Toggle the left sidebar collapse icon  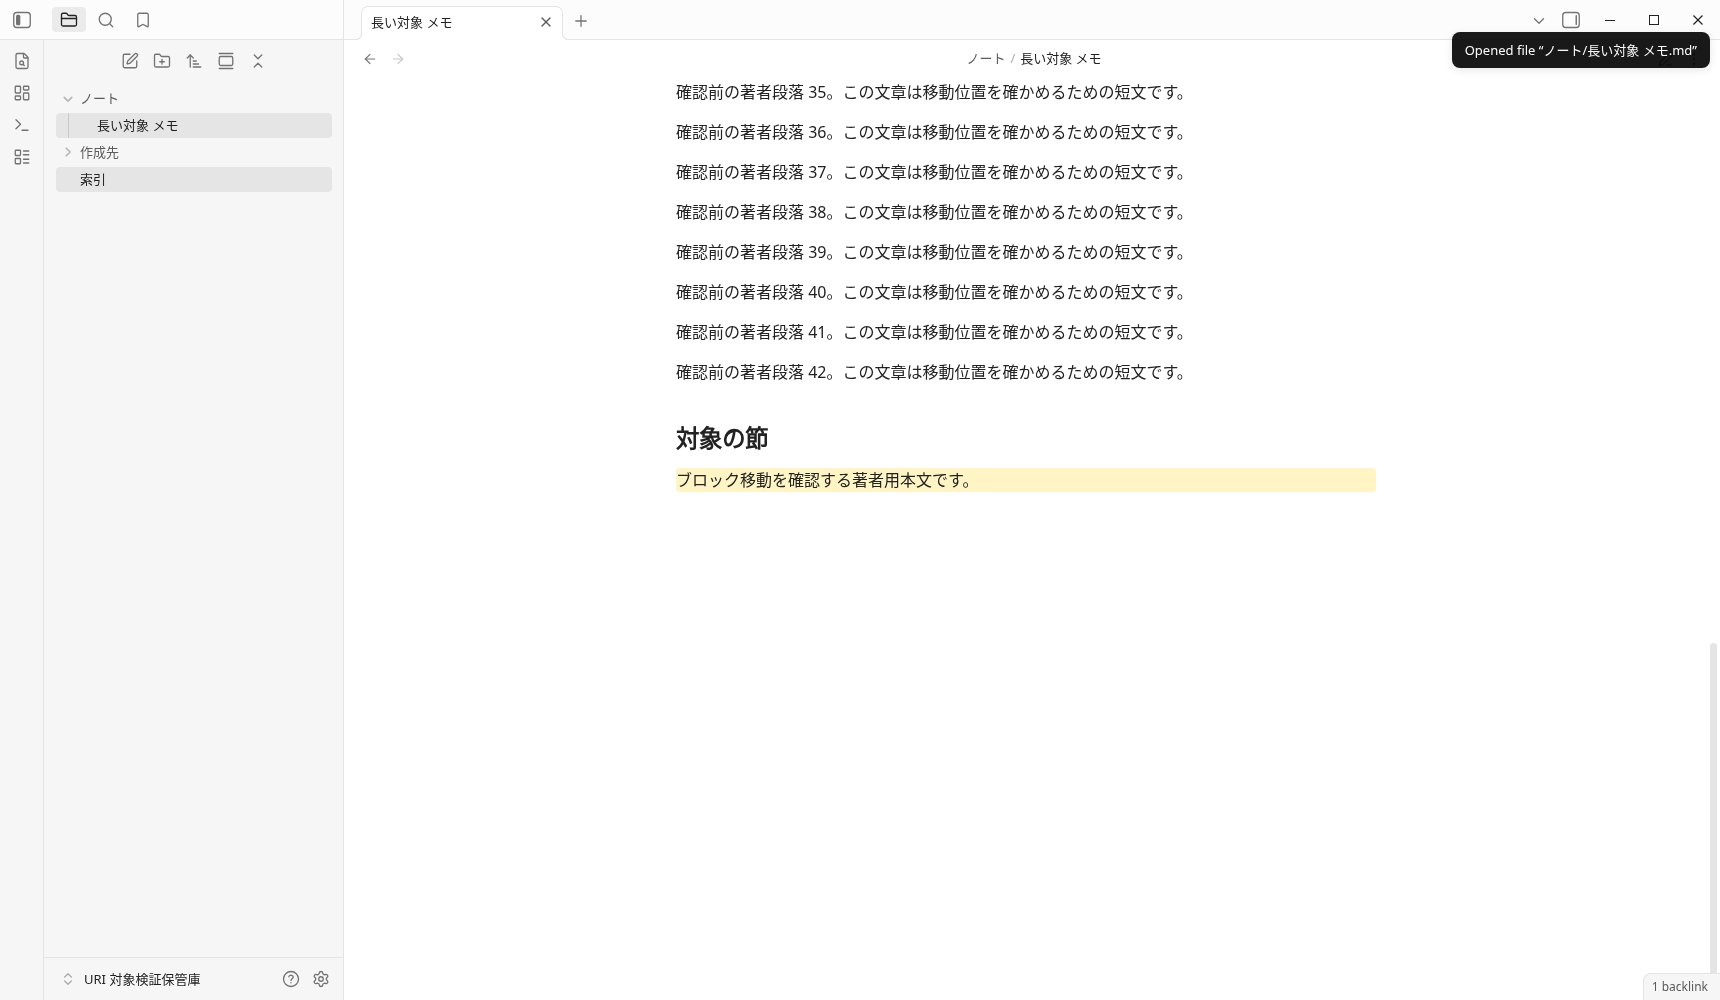click(22, 20)
